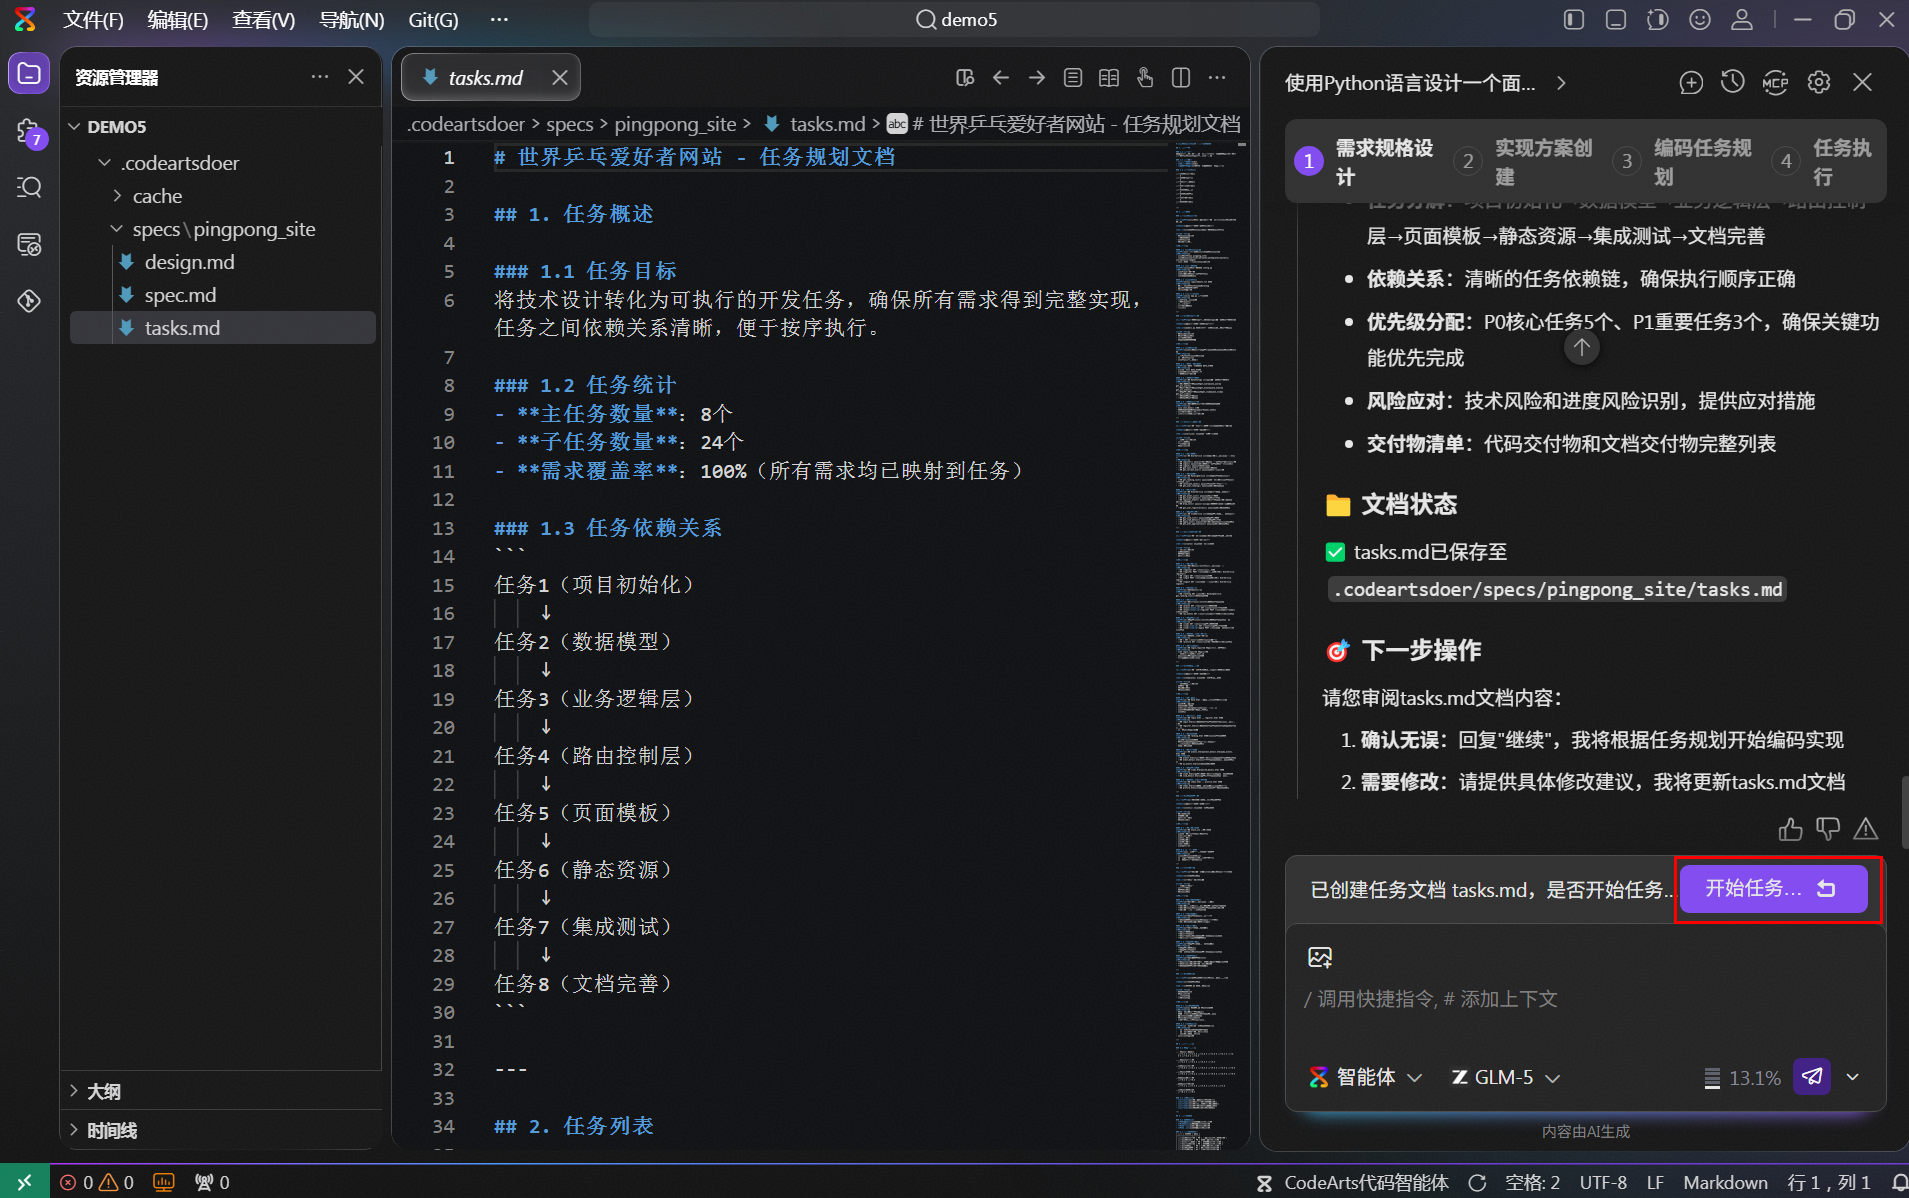The image size is (1909, 1198).
Task: Give the response a thumbs up
Action: point(1791,829)
